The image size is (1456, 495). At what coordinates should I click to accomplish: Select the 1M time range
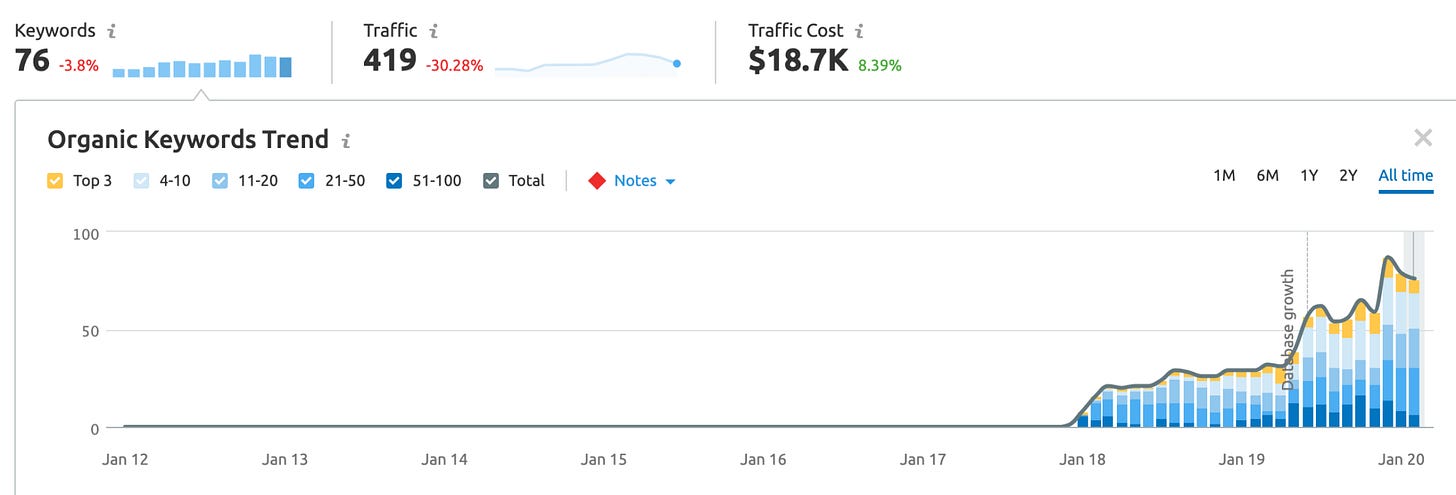(1224, 176)
